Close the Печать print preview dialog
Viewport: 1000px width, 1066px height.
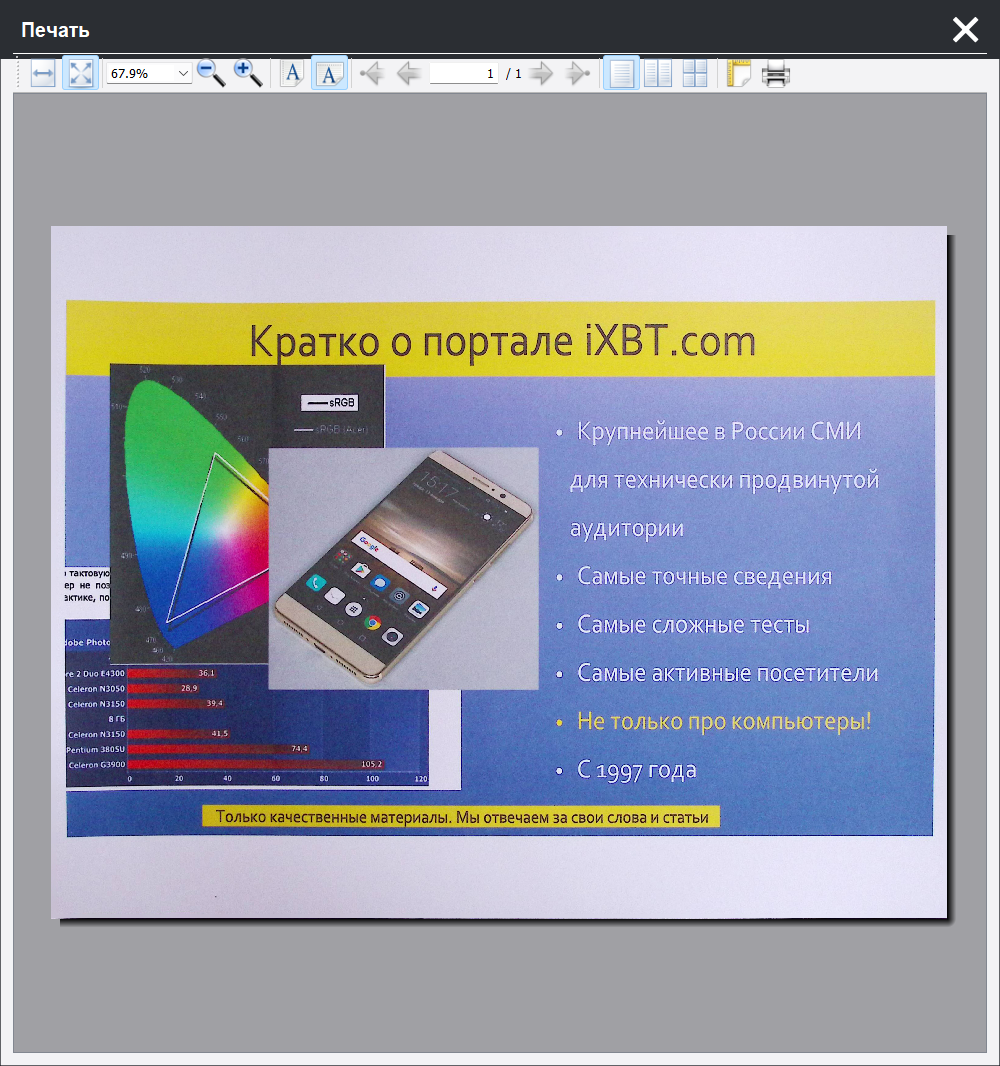(965, 30)
